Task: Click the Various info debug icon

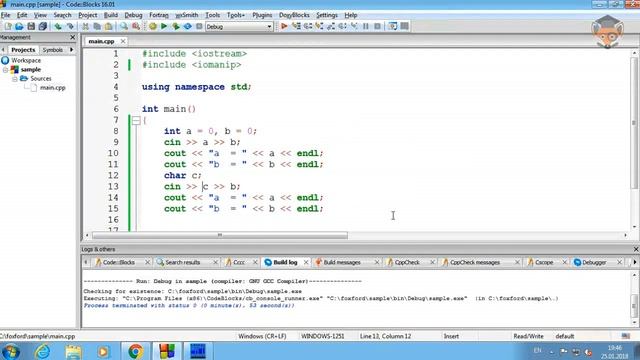Action: click(404, 27)
